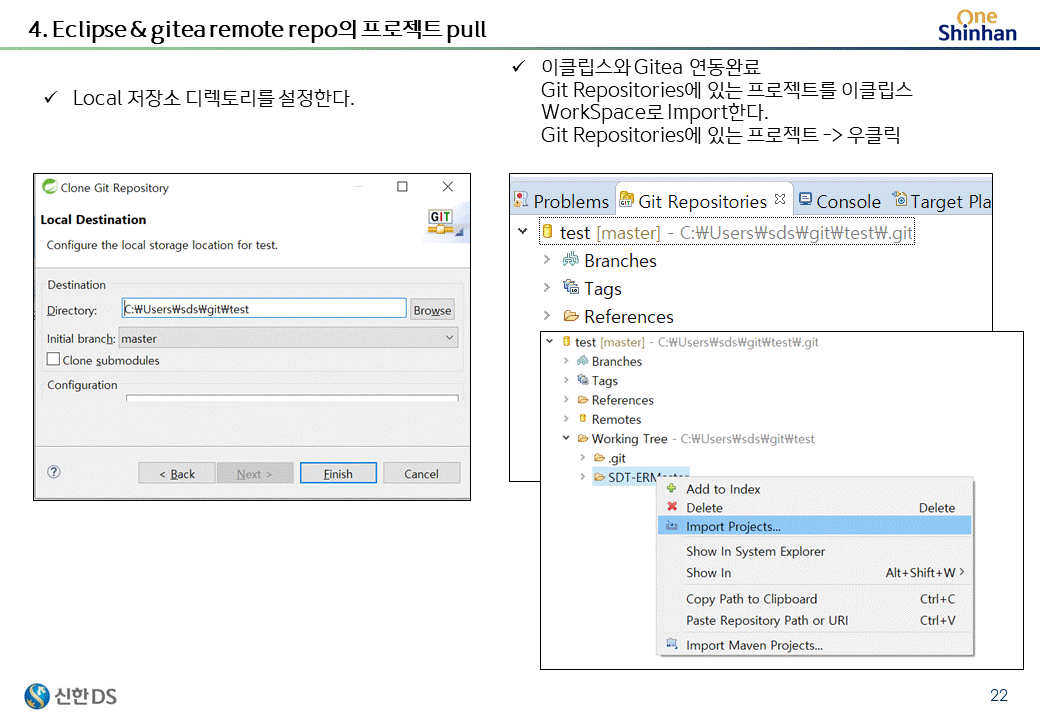1040x720 pixels.
Task: Click the disabled Next > button
Action: [x=255, y=473]
